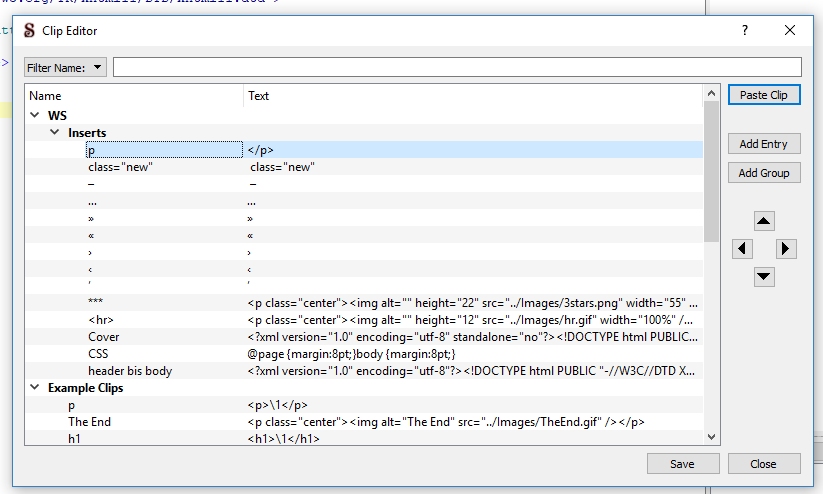
Task: Select the Cover clip entry
Action: pos(104,337)
